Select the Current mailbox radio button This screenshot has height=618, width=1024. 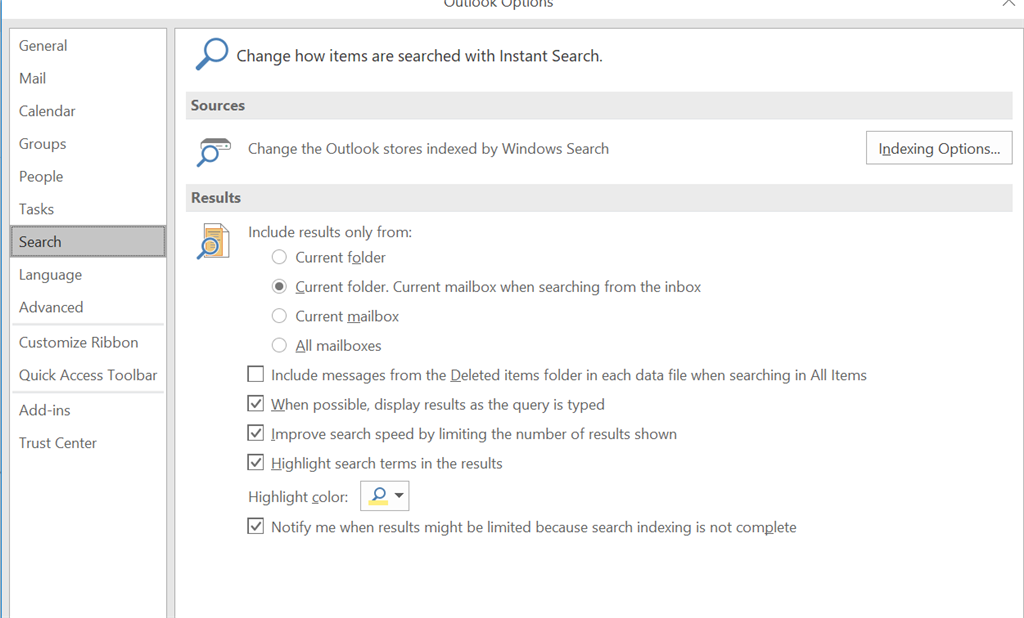coord(279,316)
